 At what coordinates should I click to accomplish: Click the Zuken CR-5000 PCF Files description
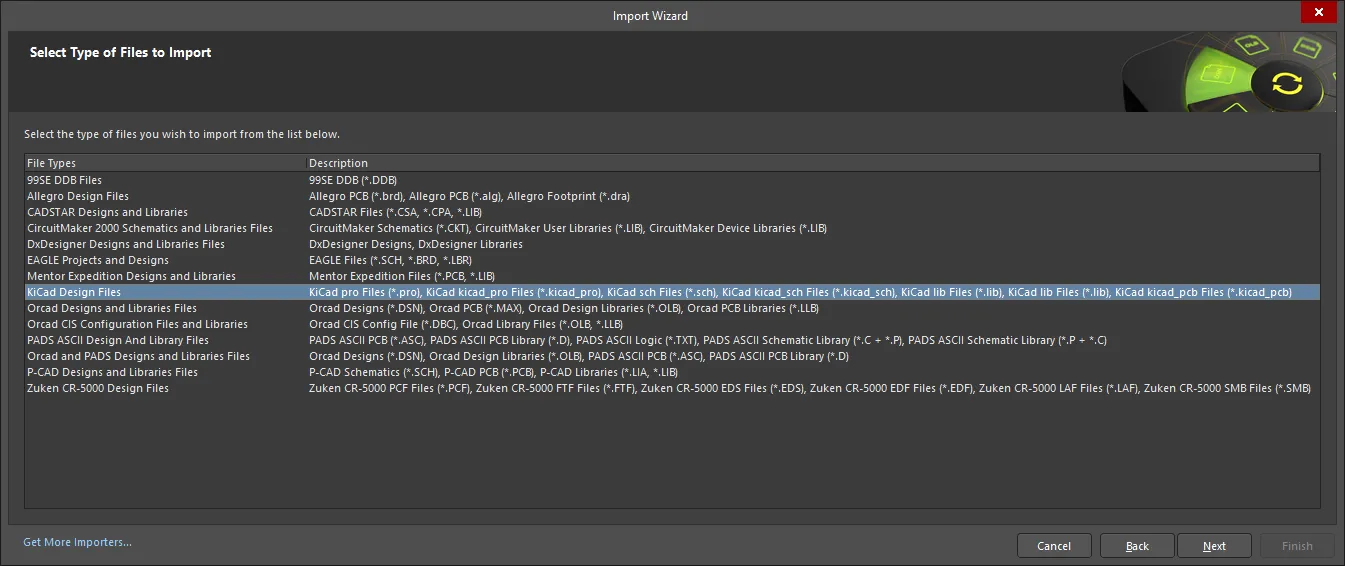(810, 388)
